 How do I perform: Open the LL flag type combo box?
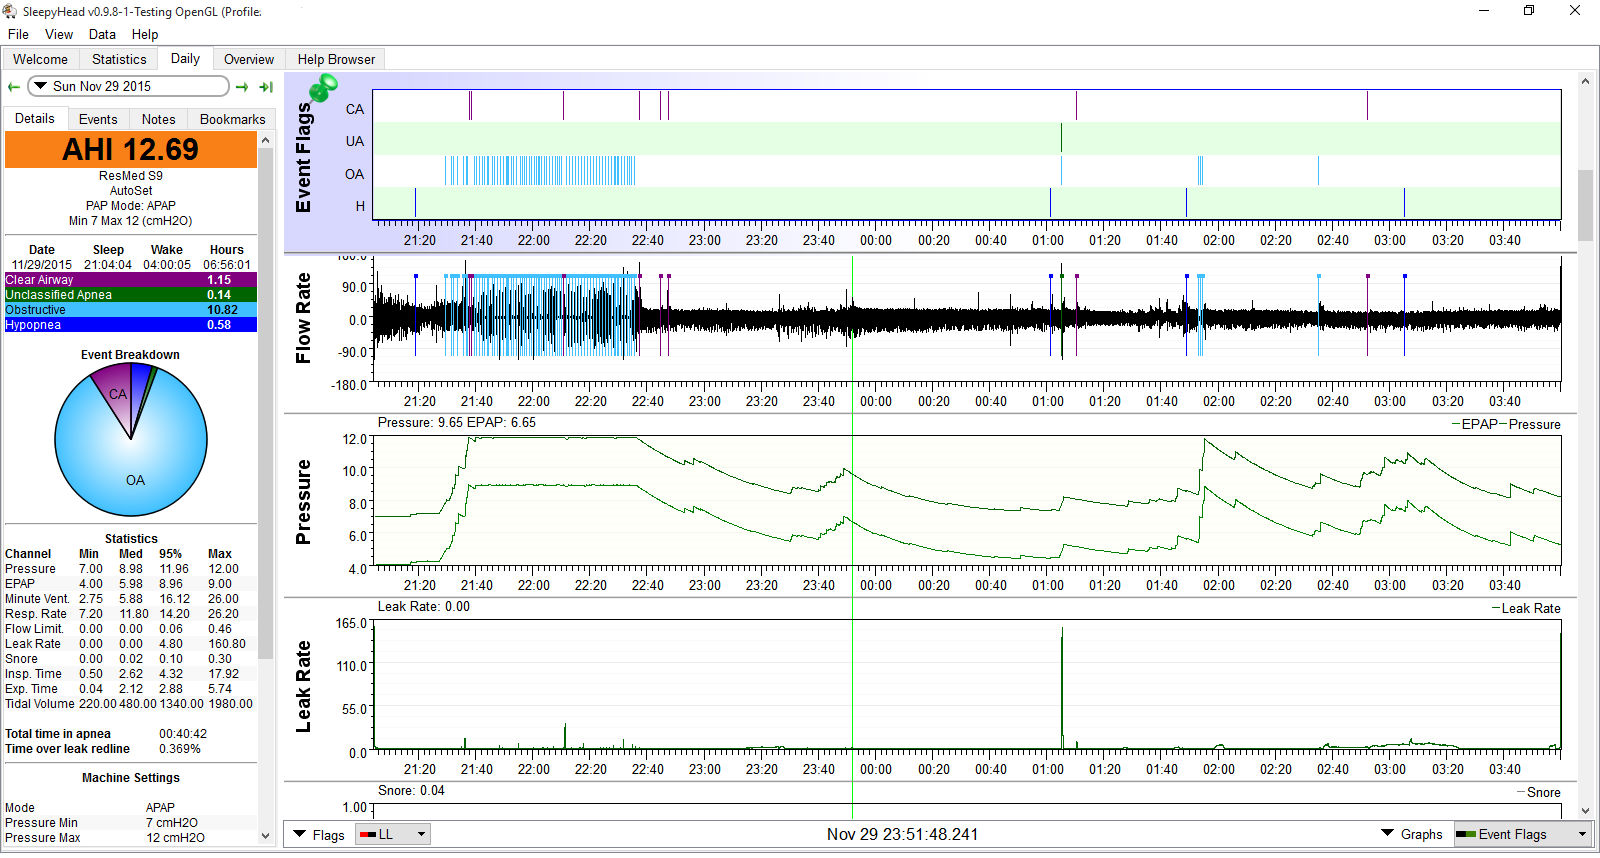coord(394,834)
